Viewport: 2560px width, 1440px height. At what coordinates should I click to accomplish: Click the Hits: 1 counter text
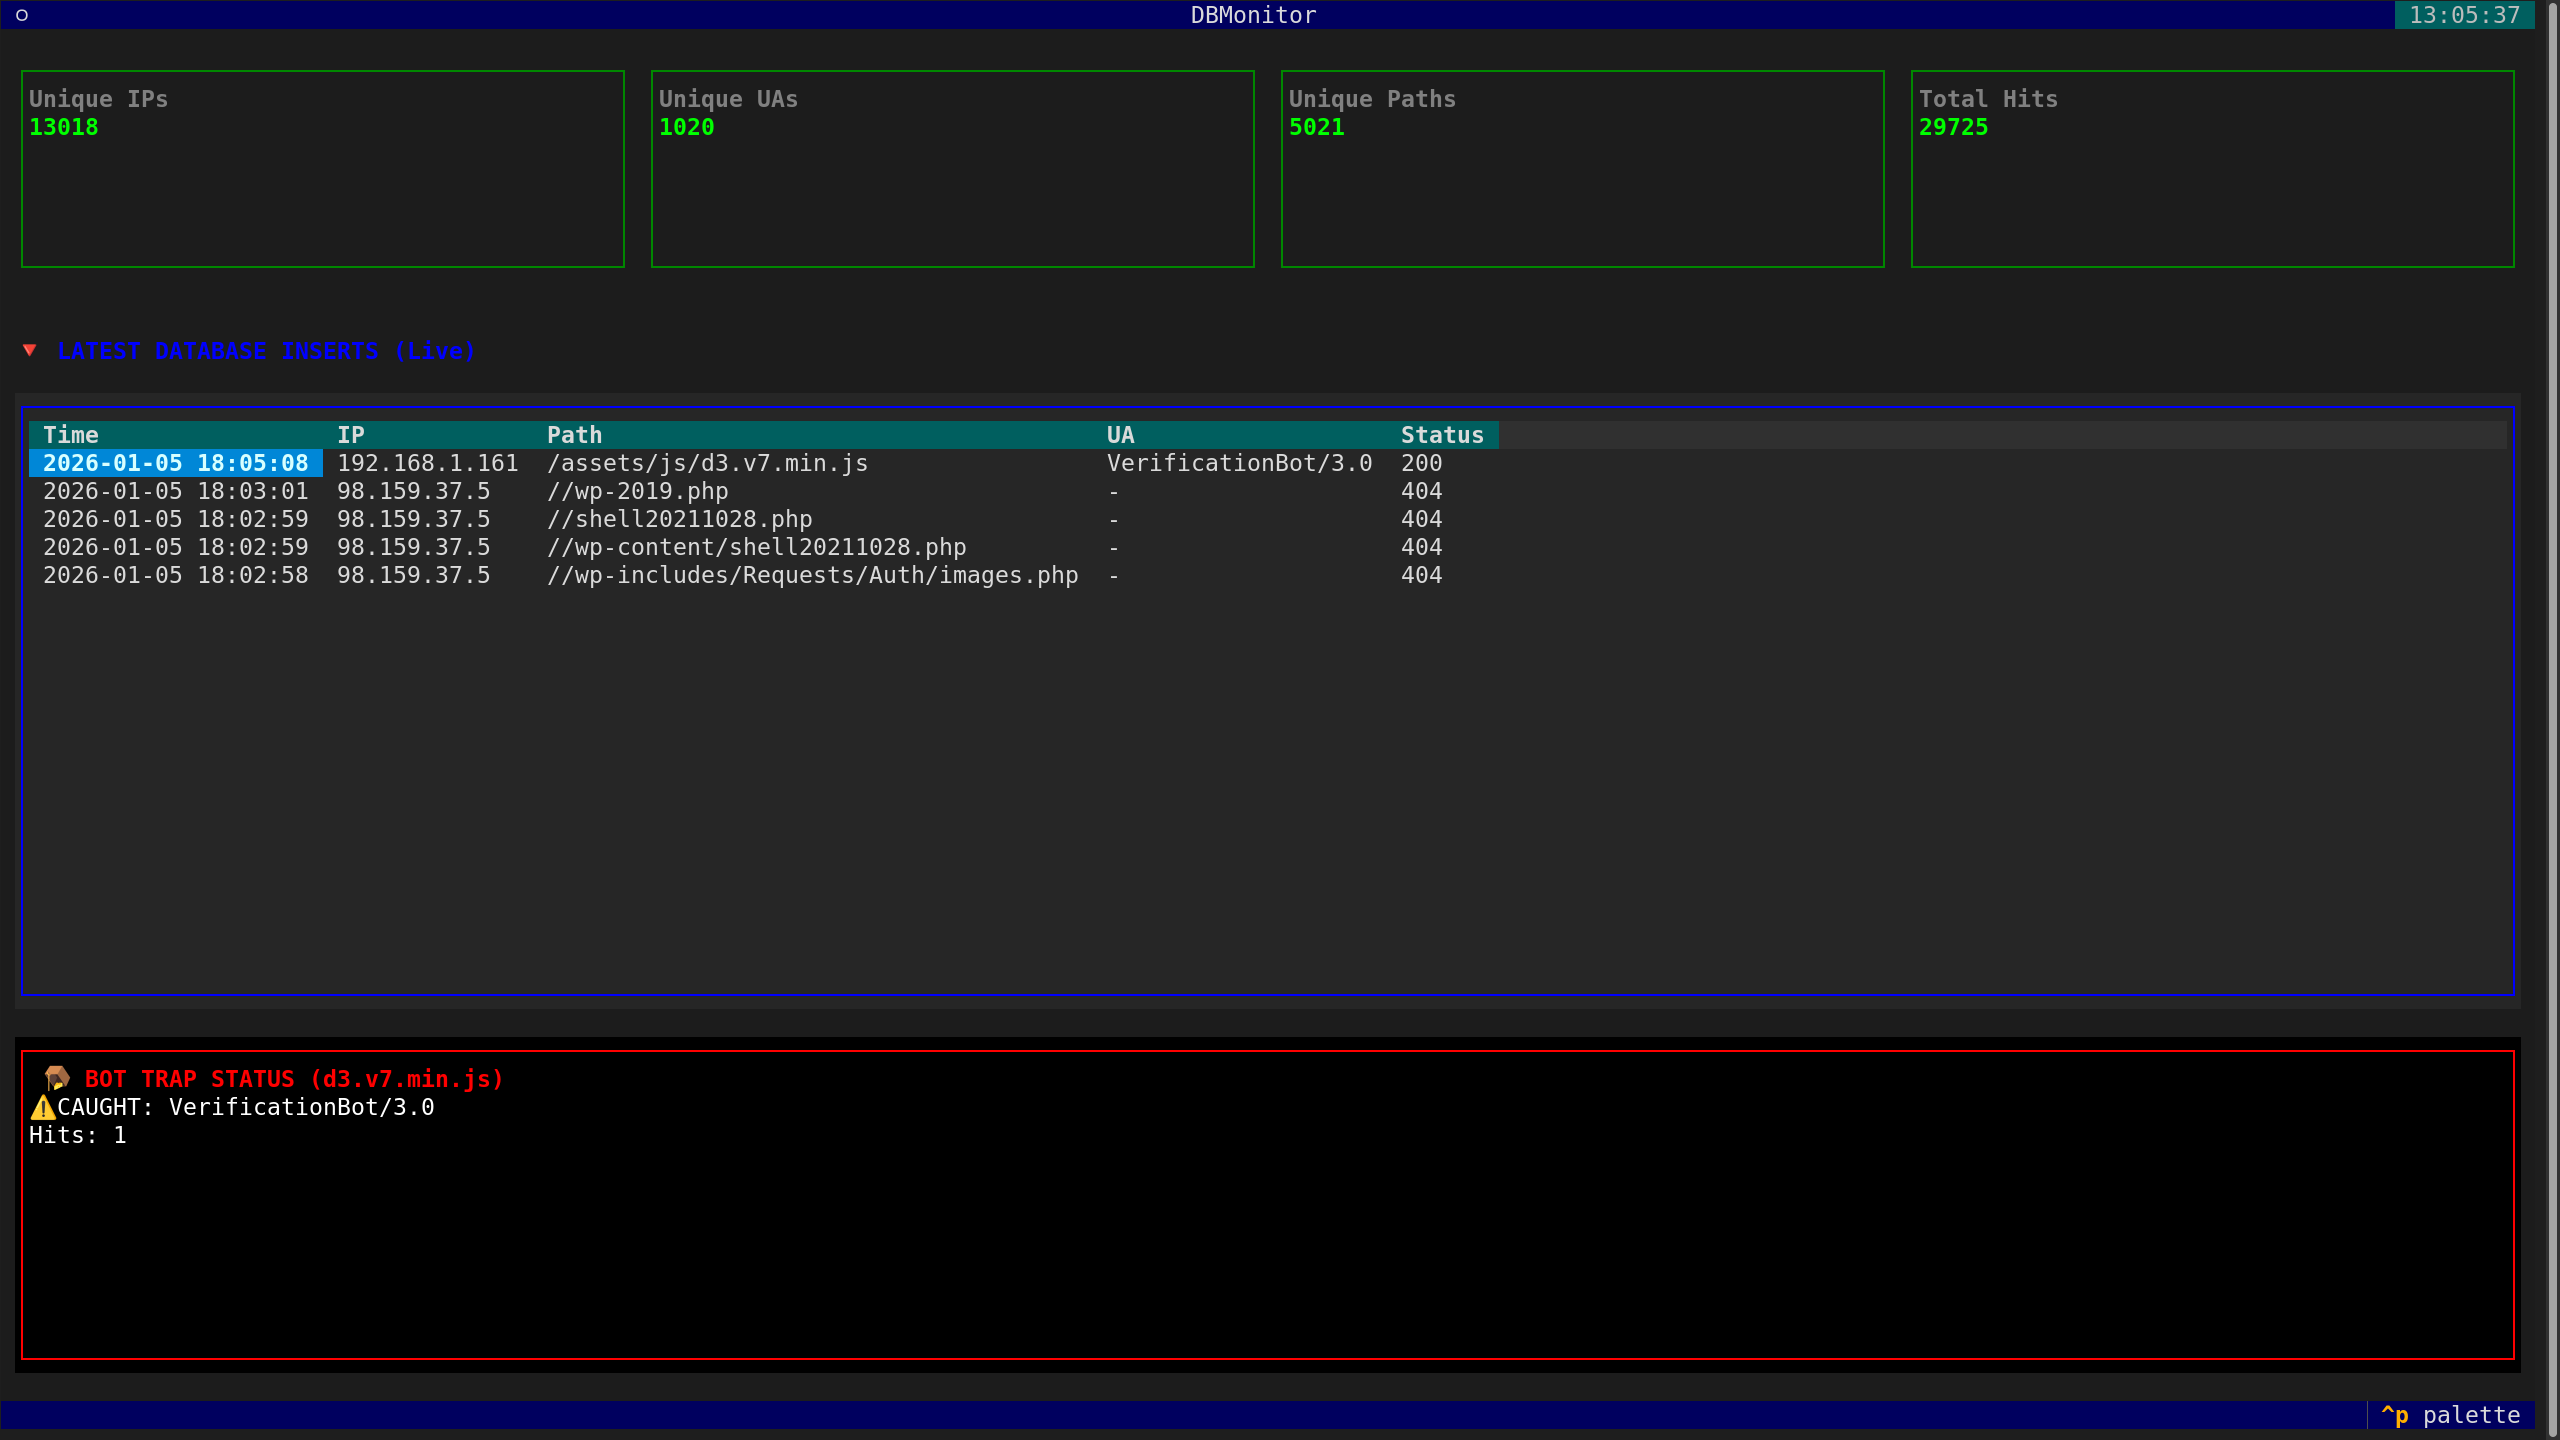click(78, 1135)
